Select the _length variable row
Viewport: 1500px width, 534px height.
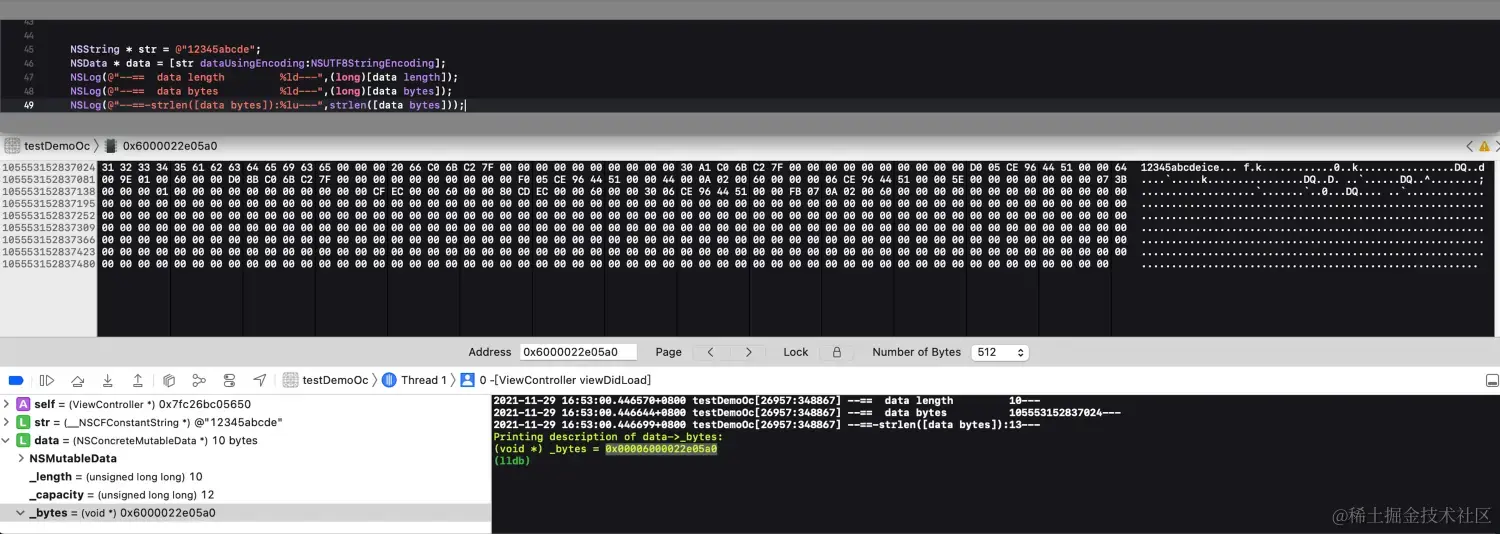[x=245, y=476]
